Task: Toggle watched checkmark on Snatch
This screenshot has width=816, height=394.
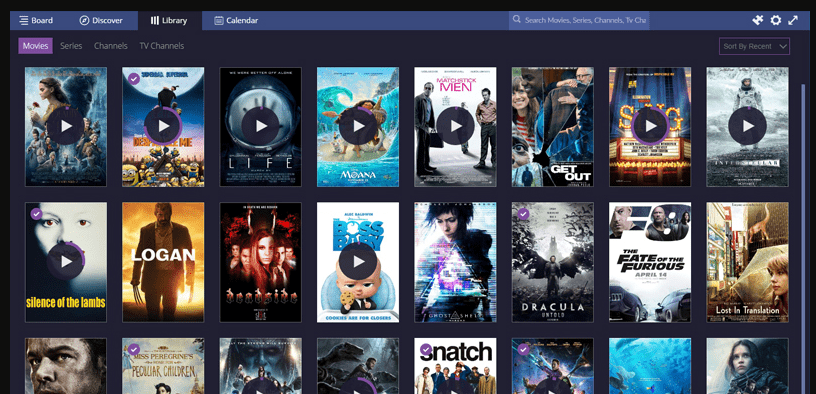Action: 426,349
